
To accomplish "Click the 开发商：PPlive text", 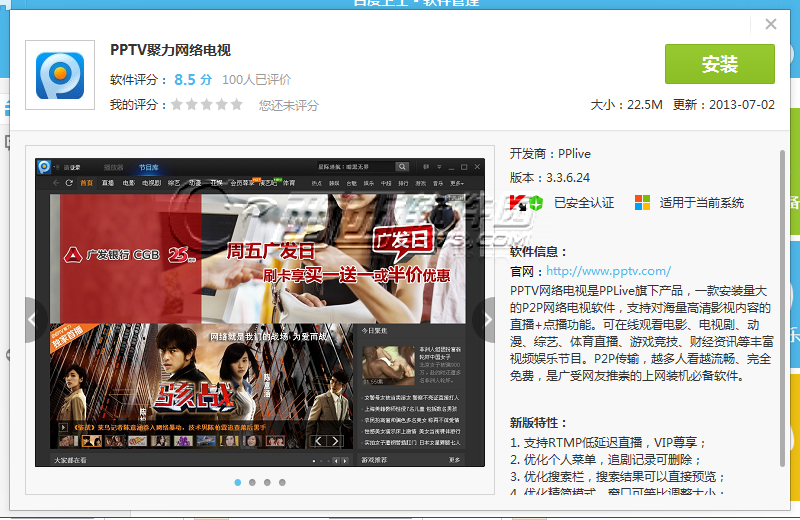I will 550,154.
